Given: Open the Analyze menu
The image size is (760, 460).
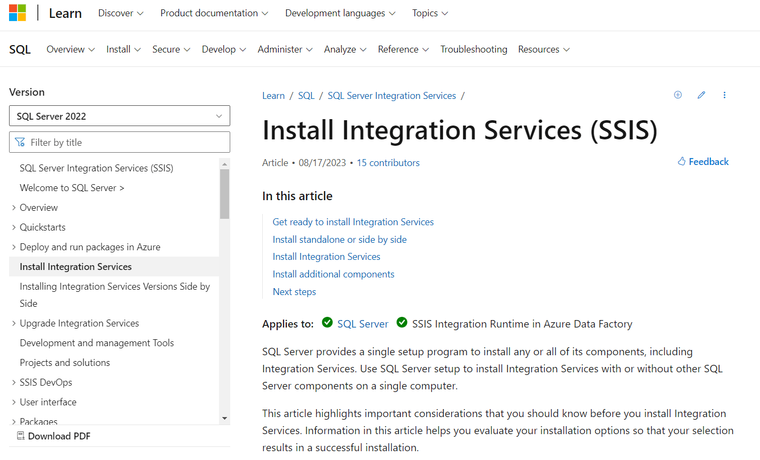Looking at the screenshot, I should pyautogui.click(x=345, y=49).
